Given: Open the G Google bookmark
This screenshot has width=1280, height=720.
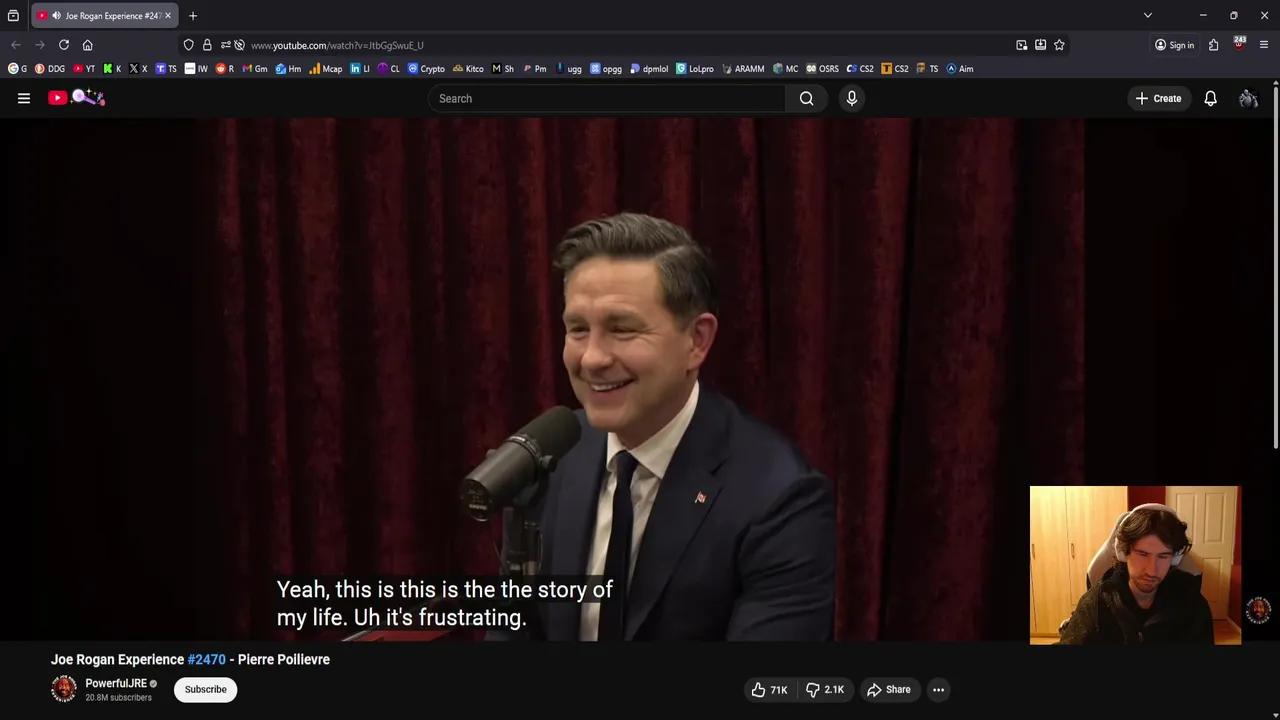Looking at the screenshot, I should click(18, 69).
